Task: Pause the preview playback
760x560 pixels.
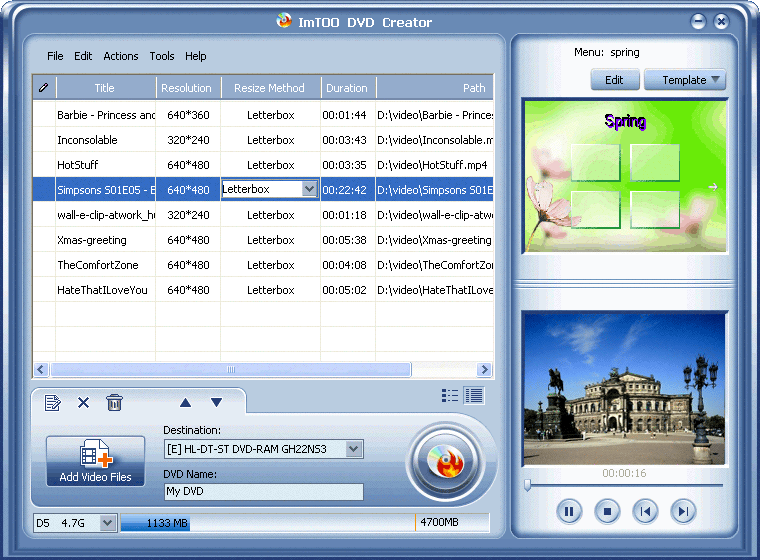Action: (x=569, y=511)
